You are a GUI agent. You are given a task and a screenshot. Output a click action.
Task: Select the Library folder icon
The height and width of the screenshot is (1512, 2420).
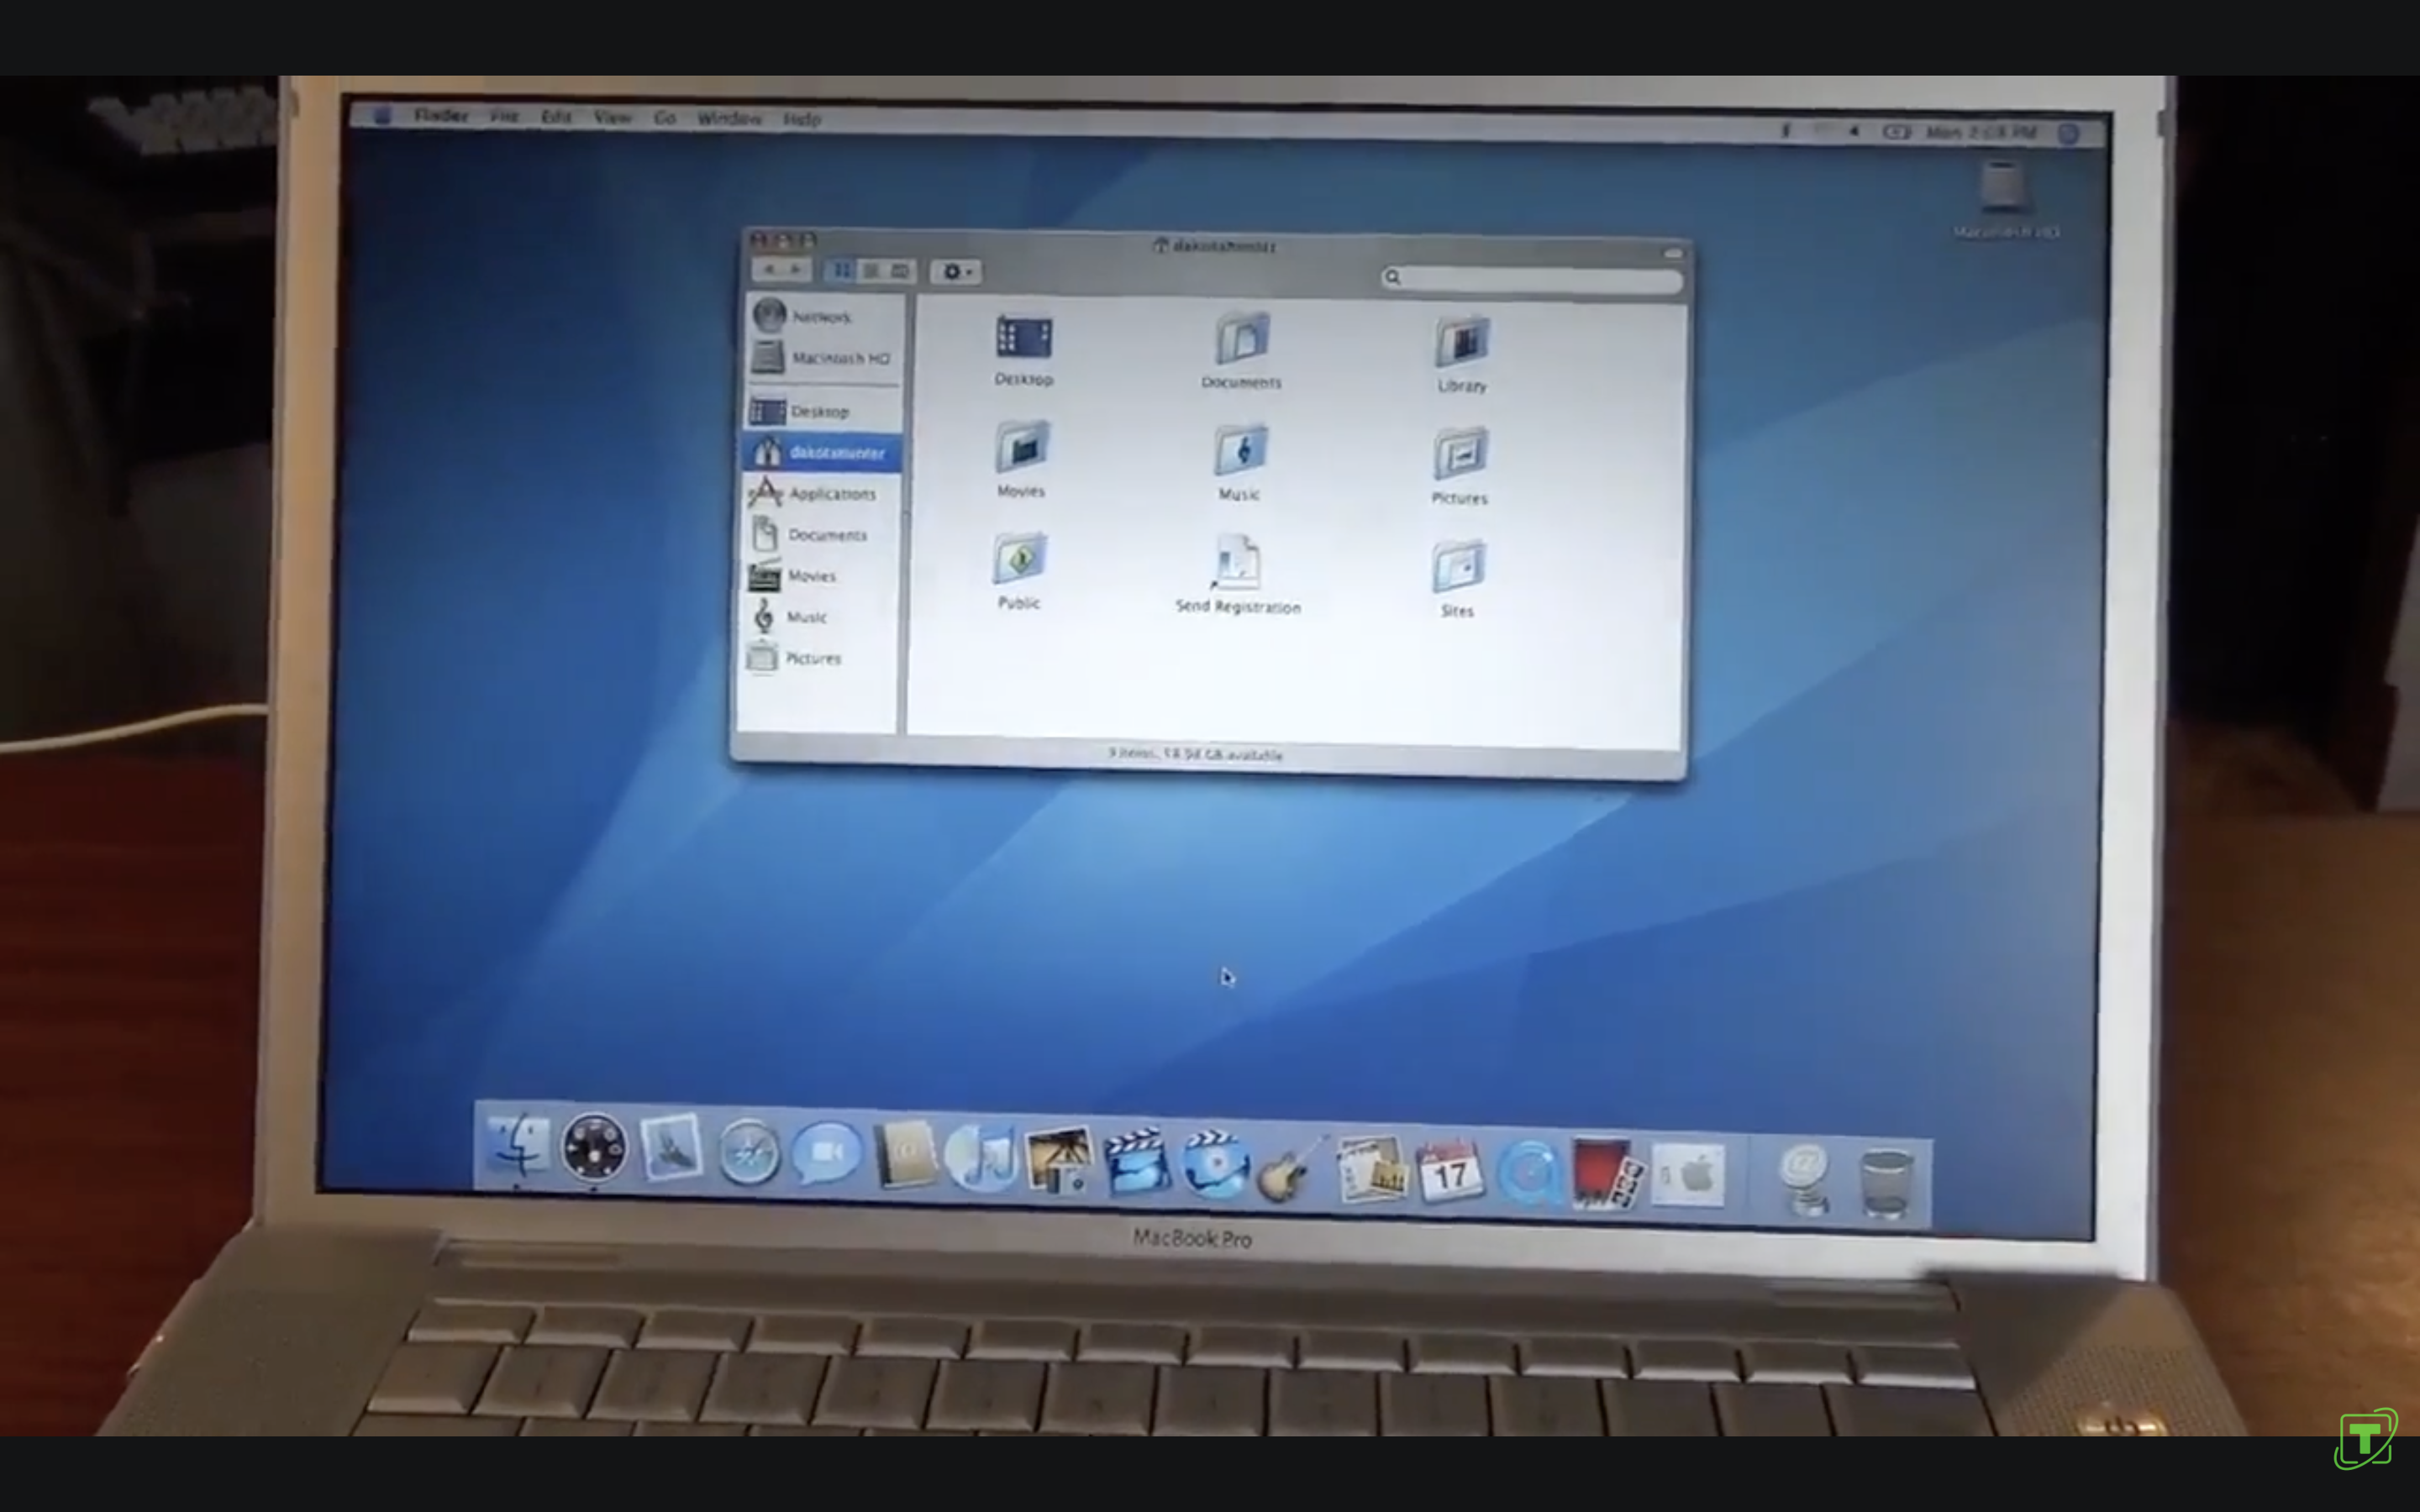pyautogui.click(x=1462, y=342)
